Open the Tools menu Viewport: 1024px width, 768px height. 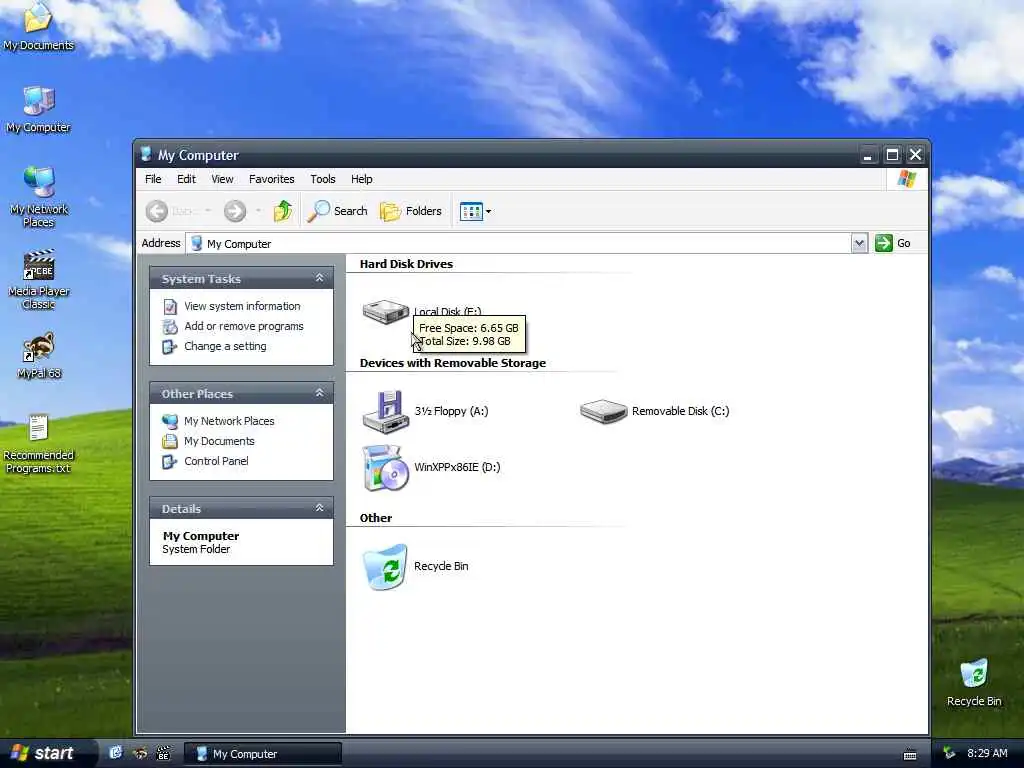[x=323, y=179]
